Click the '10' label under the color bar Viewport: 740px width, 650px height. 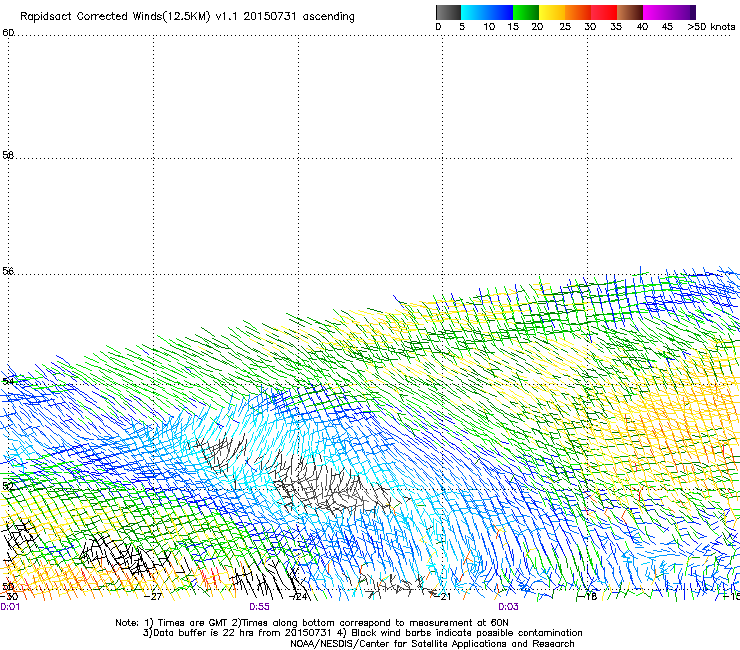pos(489,27)
